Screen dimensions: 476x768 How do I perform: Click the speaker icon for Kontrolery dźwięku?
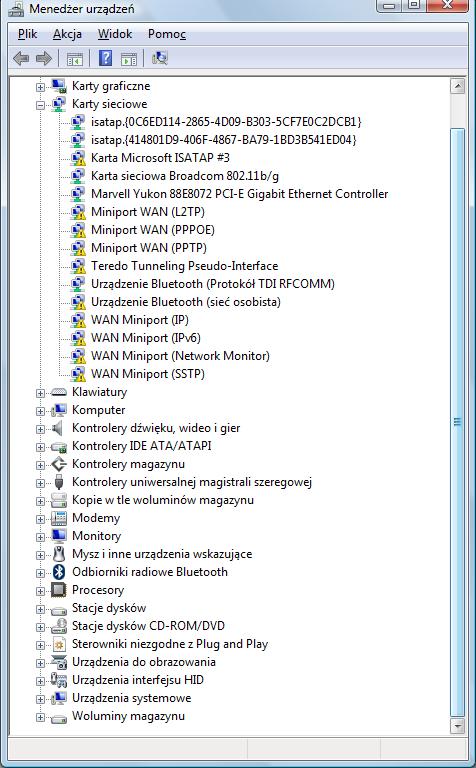[x=58, y=428]
